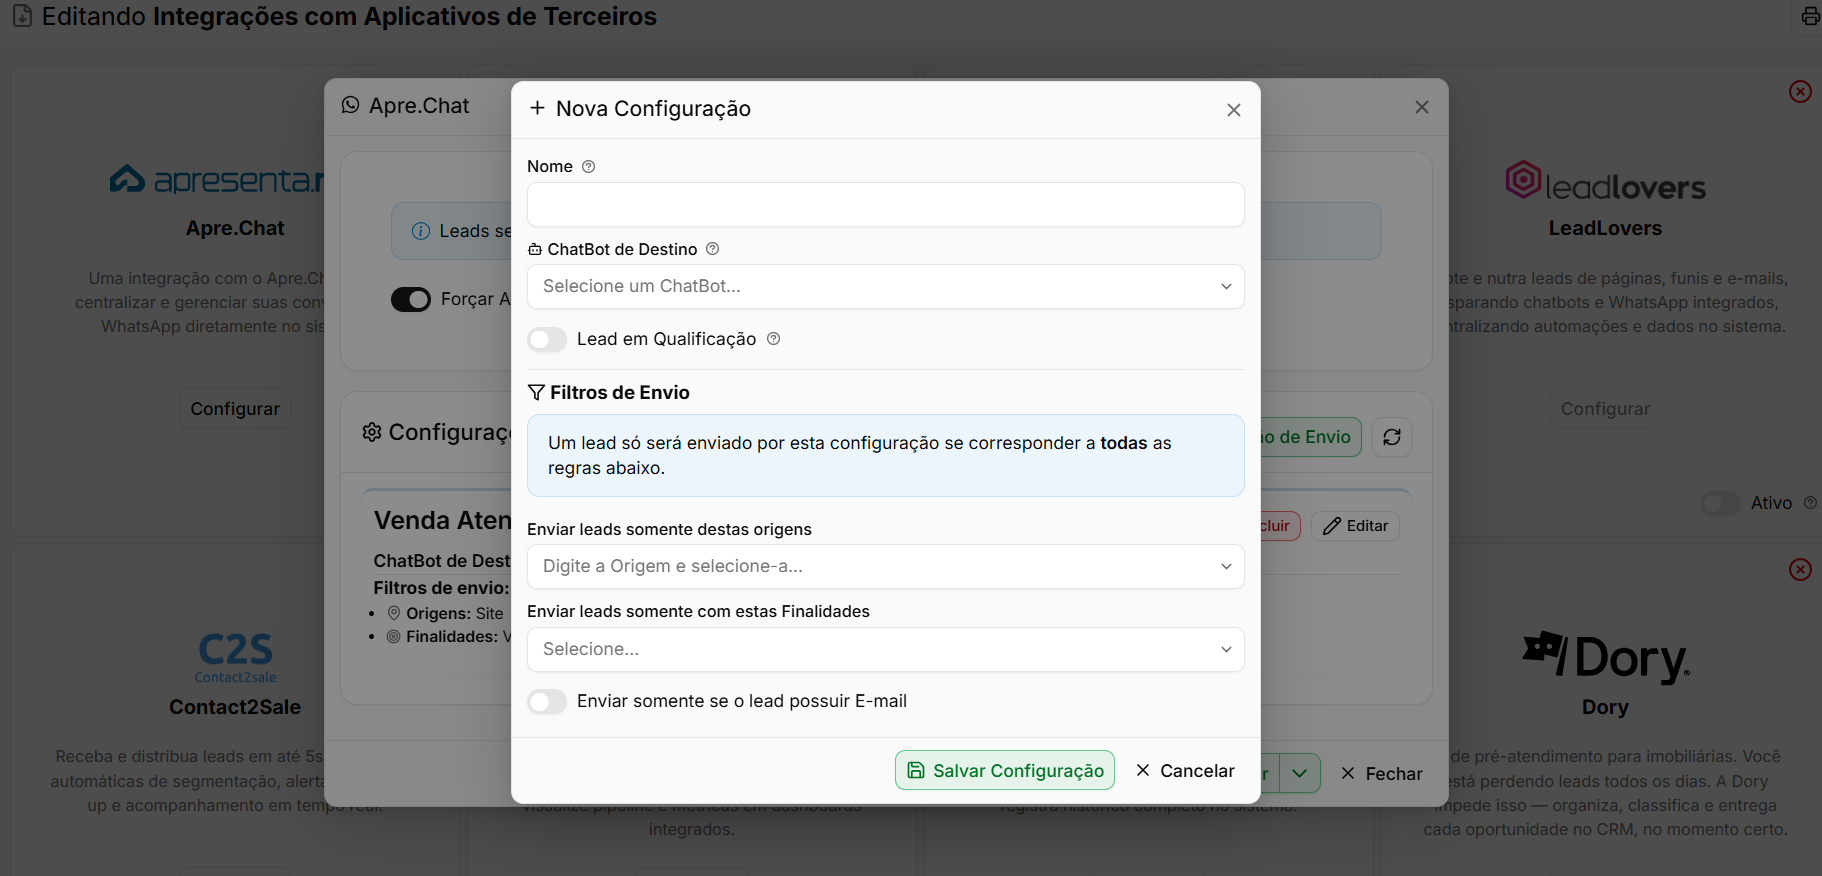Expand the Digite a Origem dropdown

click(x=886, y=567)
